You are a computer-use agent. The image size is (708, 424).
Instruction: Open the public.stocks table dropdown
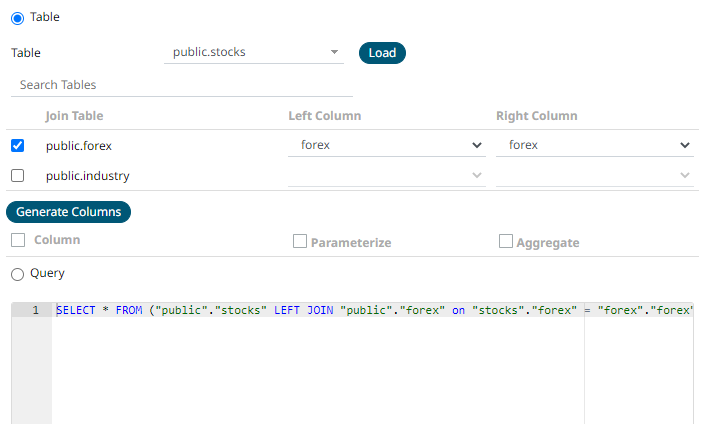pyautogui.click(x=253, y=53)
